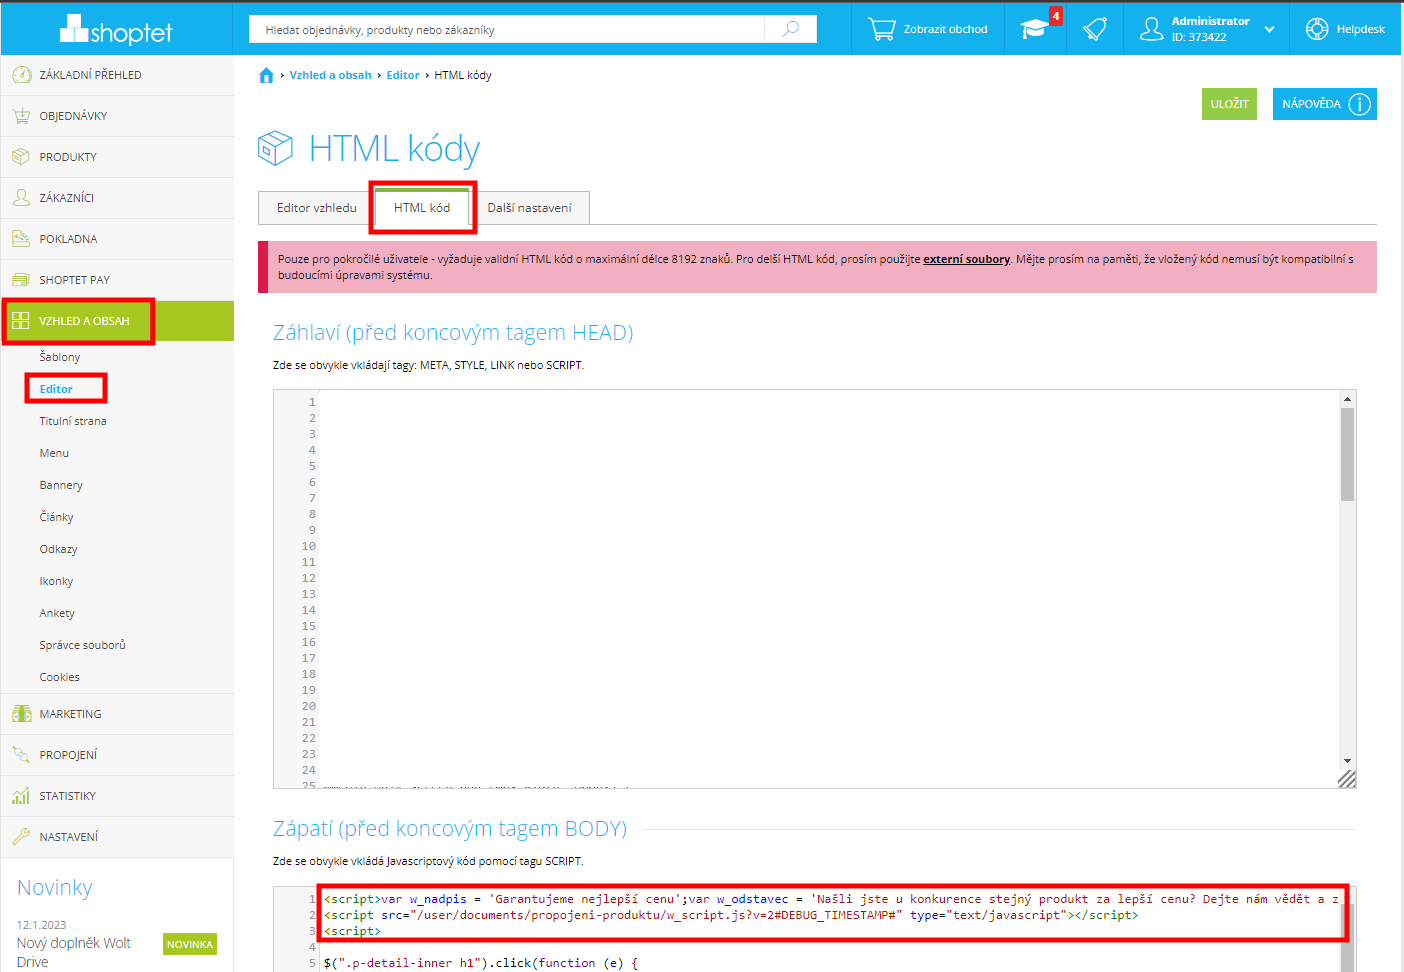Click the search magnifier icon

point(791,29)
